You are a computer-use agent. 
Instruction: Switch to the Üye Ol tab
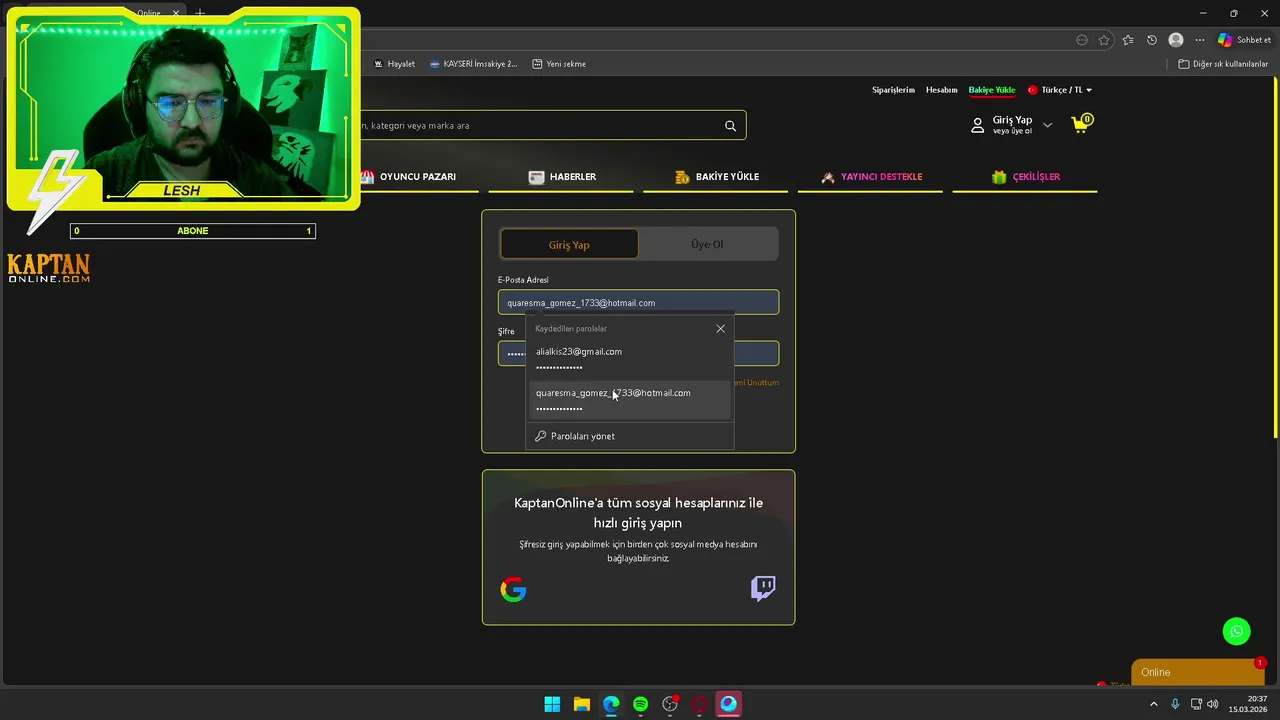[x=707, y=244]
